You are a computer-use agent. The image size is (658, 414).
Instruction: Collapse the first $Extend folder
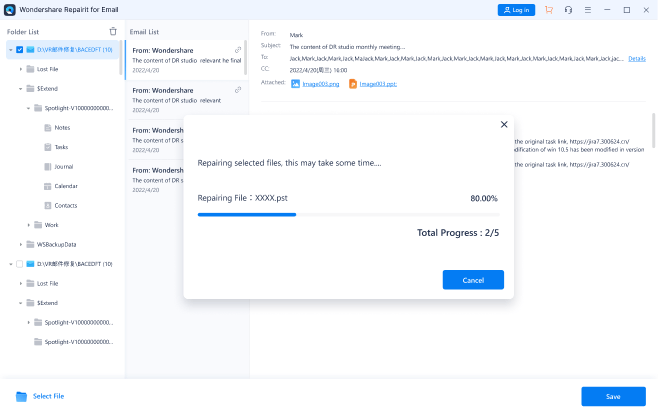[21, 89]
